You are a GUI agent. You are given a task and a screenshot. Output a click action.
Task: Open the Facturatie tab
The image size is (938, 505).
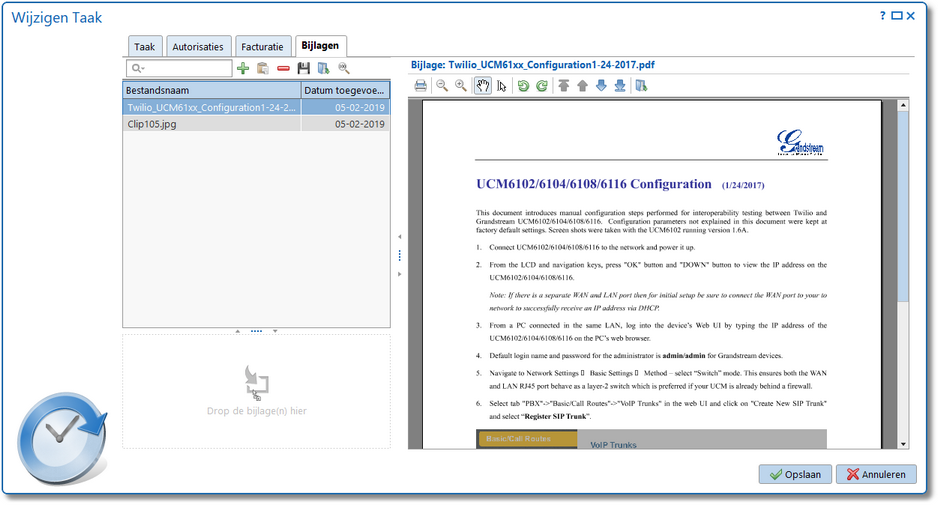(x=262, y=47)
